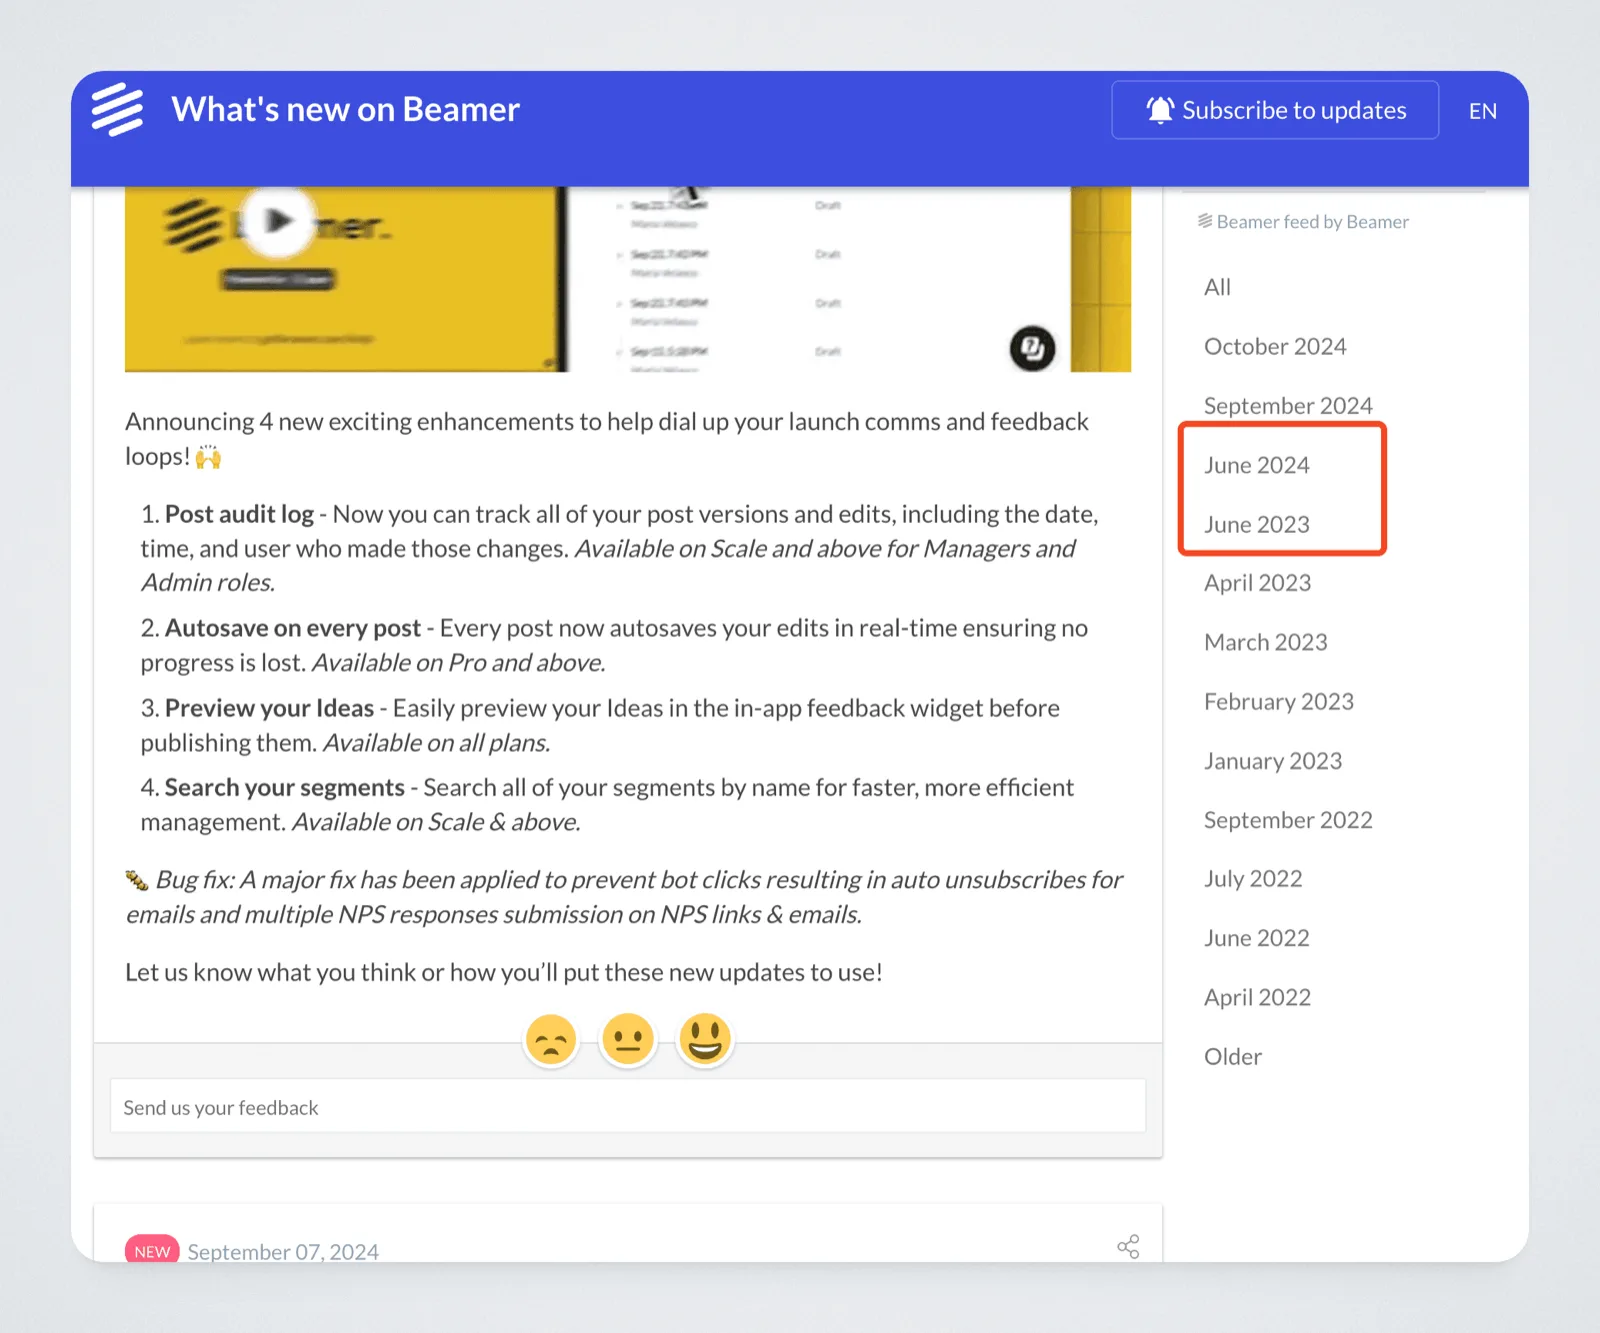Open the EN language selector
The height and width of the screenshot is (1333, 1600).
tap(1483, 111)
